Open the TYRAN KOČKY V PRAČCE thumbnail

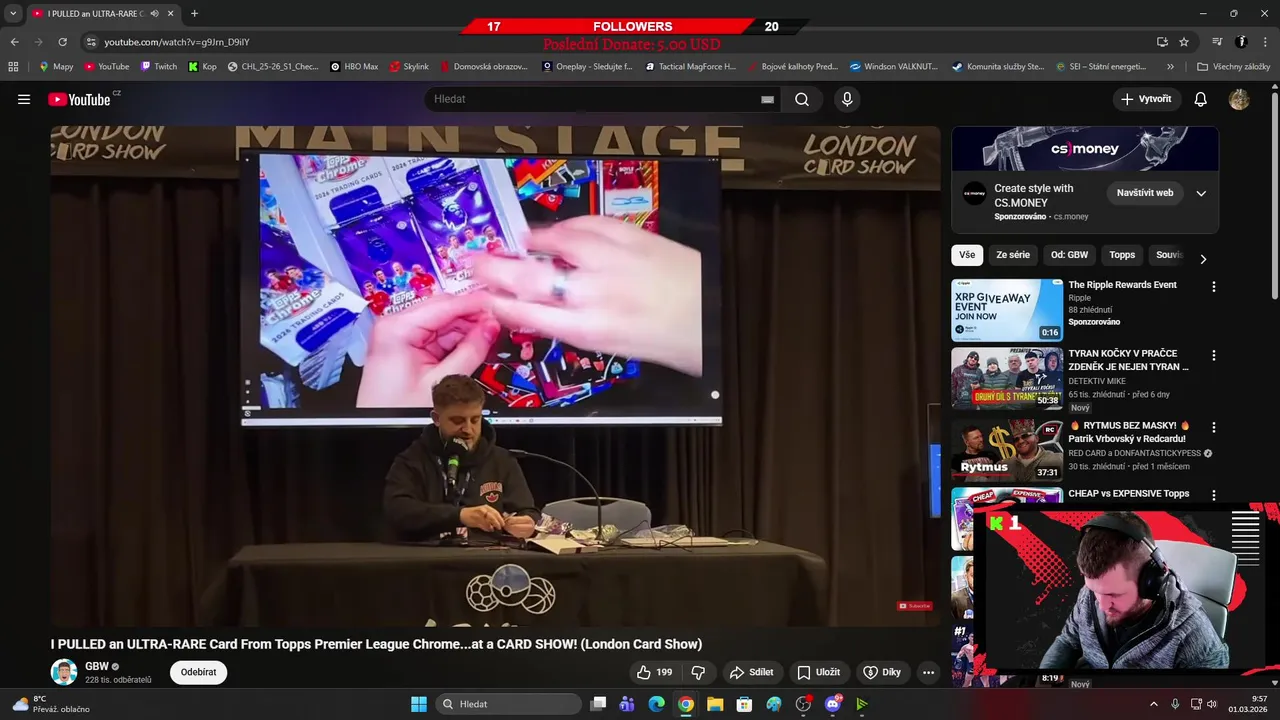pos(1007,379)
